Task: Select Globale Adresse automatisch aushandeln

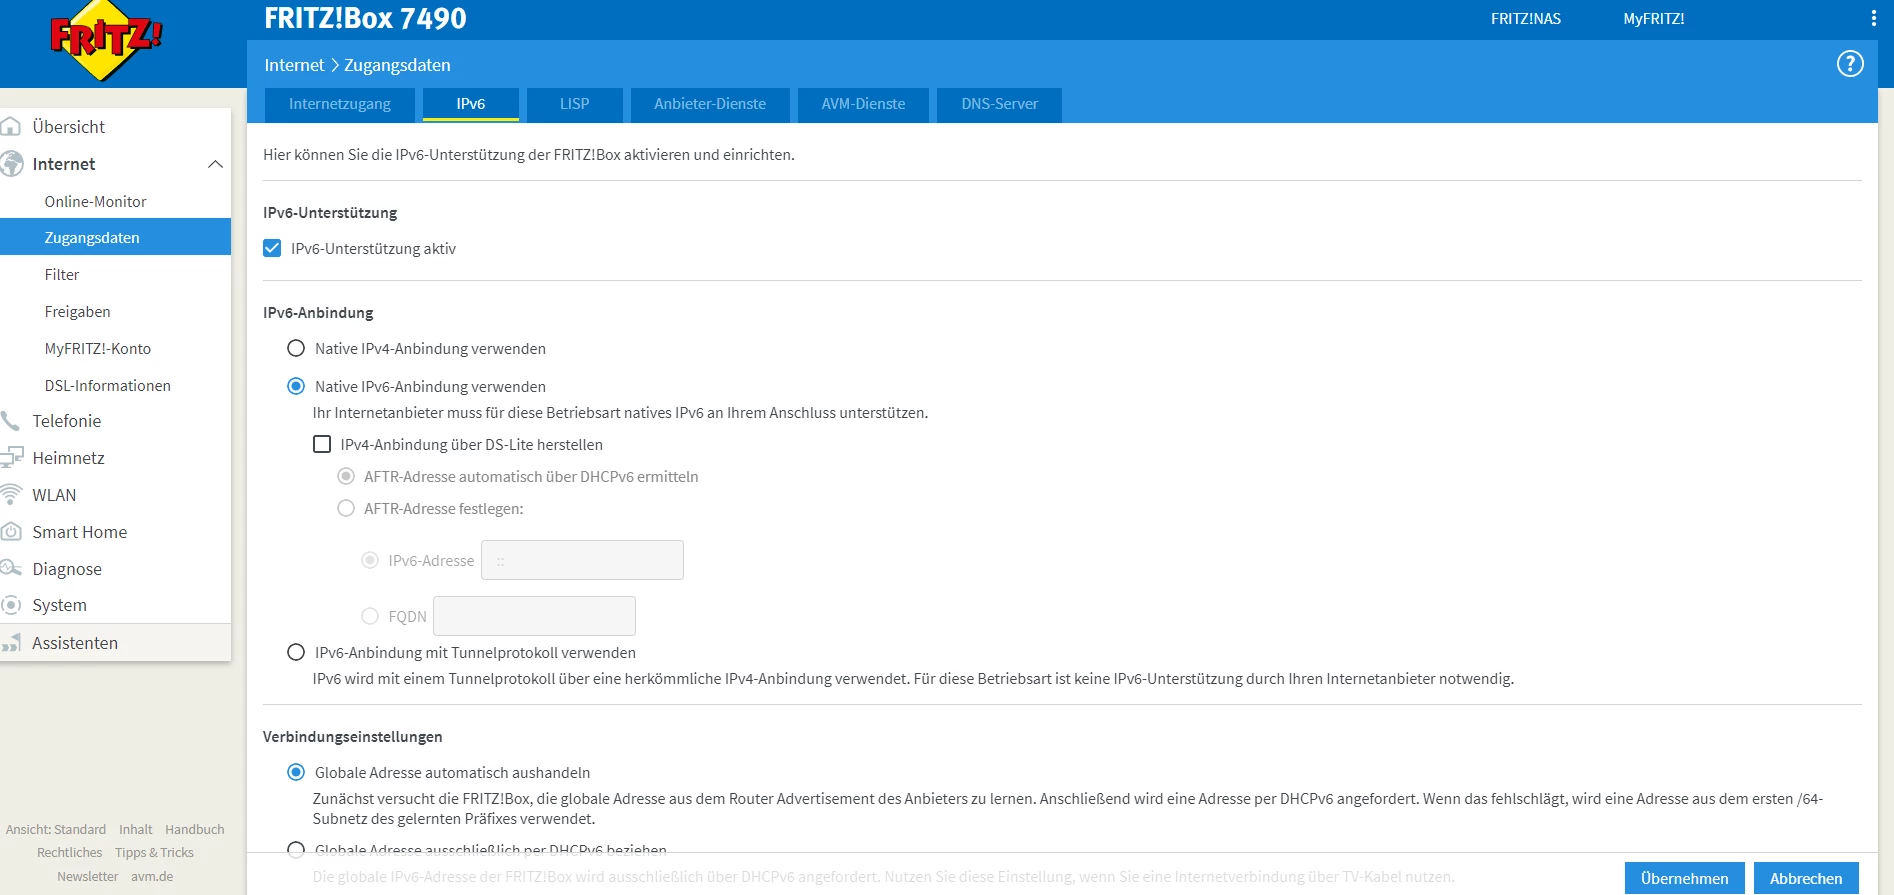Action: (296, 772)
